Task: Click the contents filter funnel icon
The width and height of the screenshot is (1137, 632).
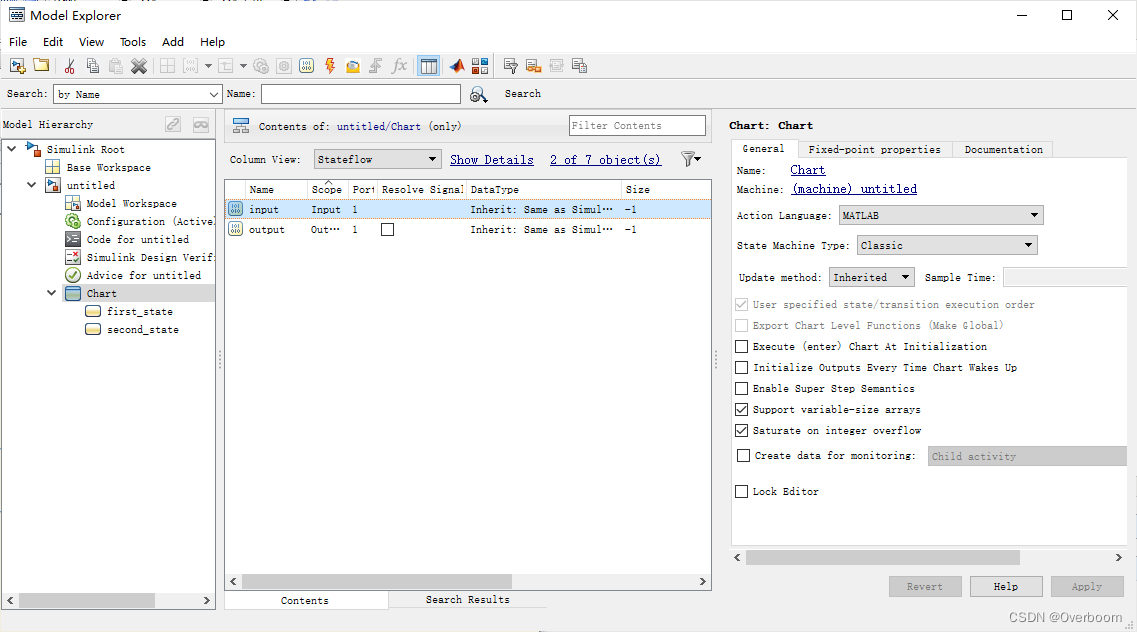Action: coord(690,159)
